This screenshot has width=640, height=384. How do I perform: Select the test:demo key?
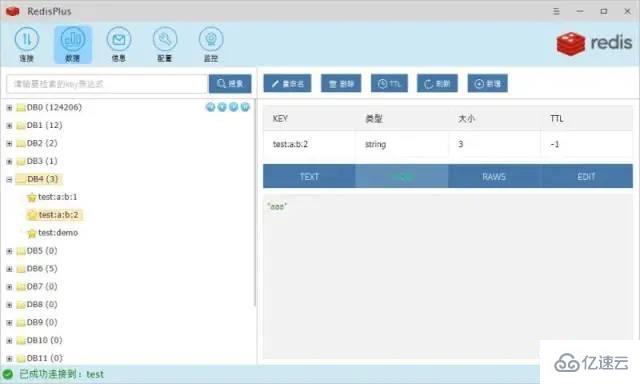pos(58,233)
